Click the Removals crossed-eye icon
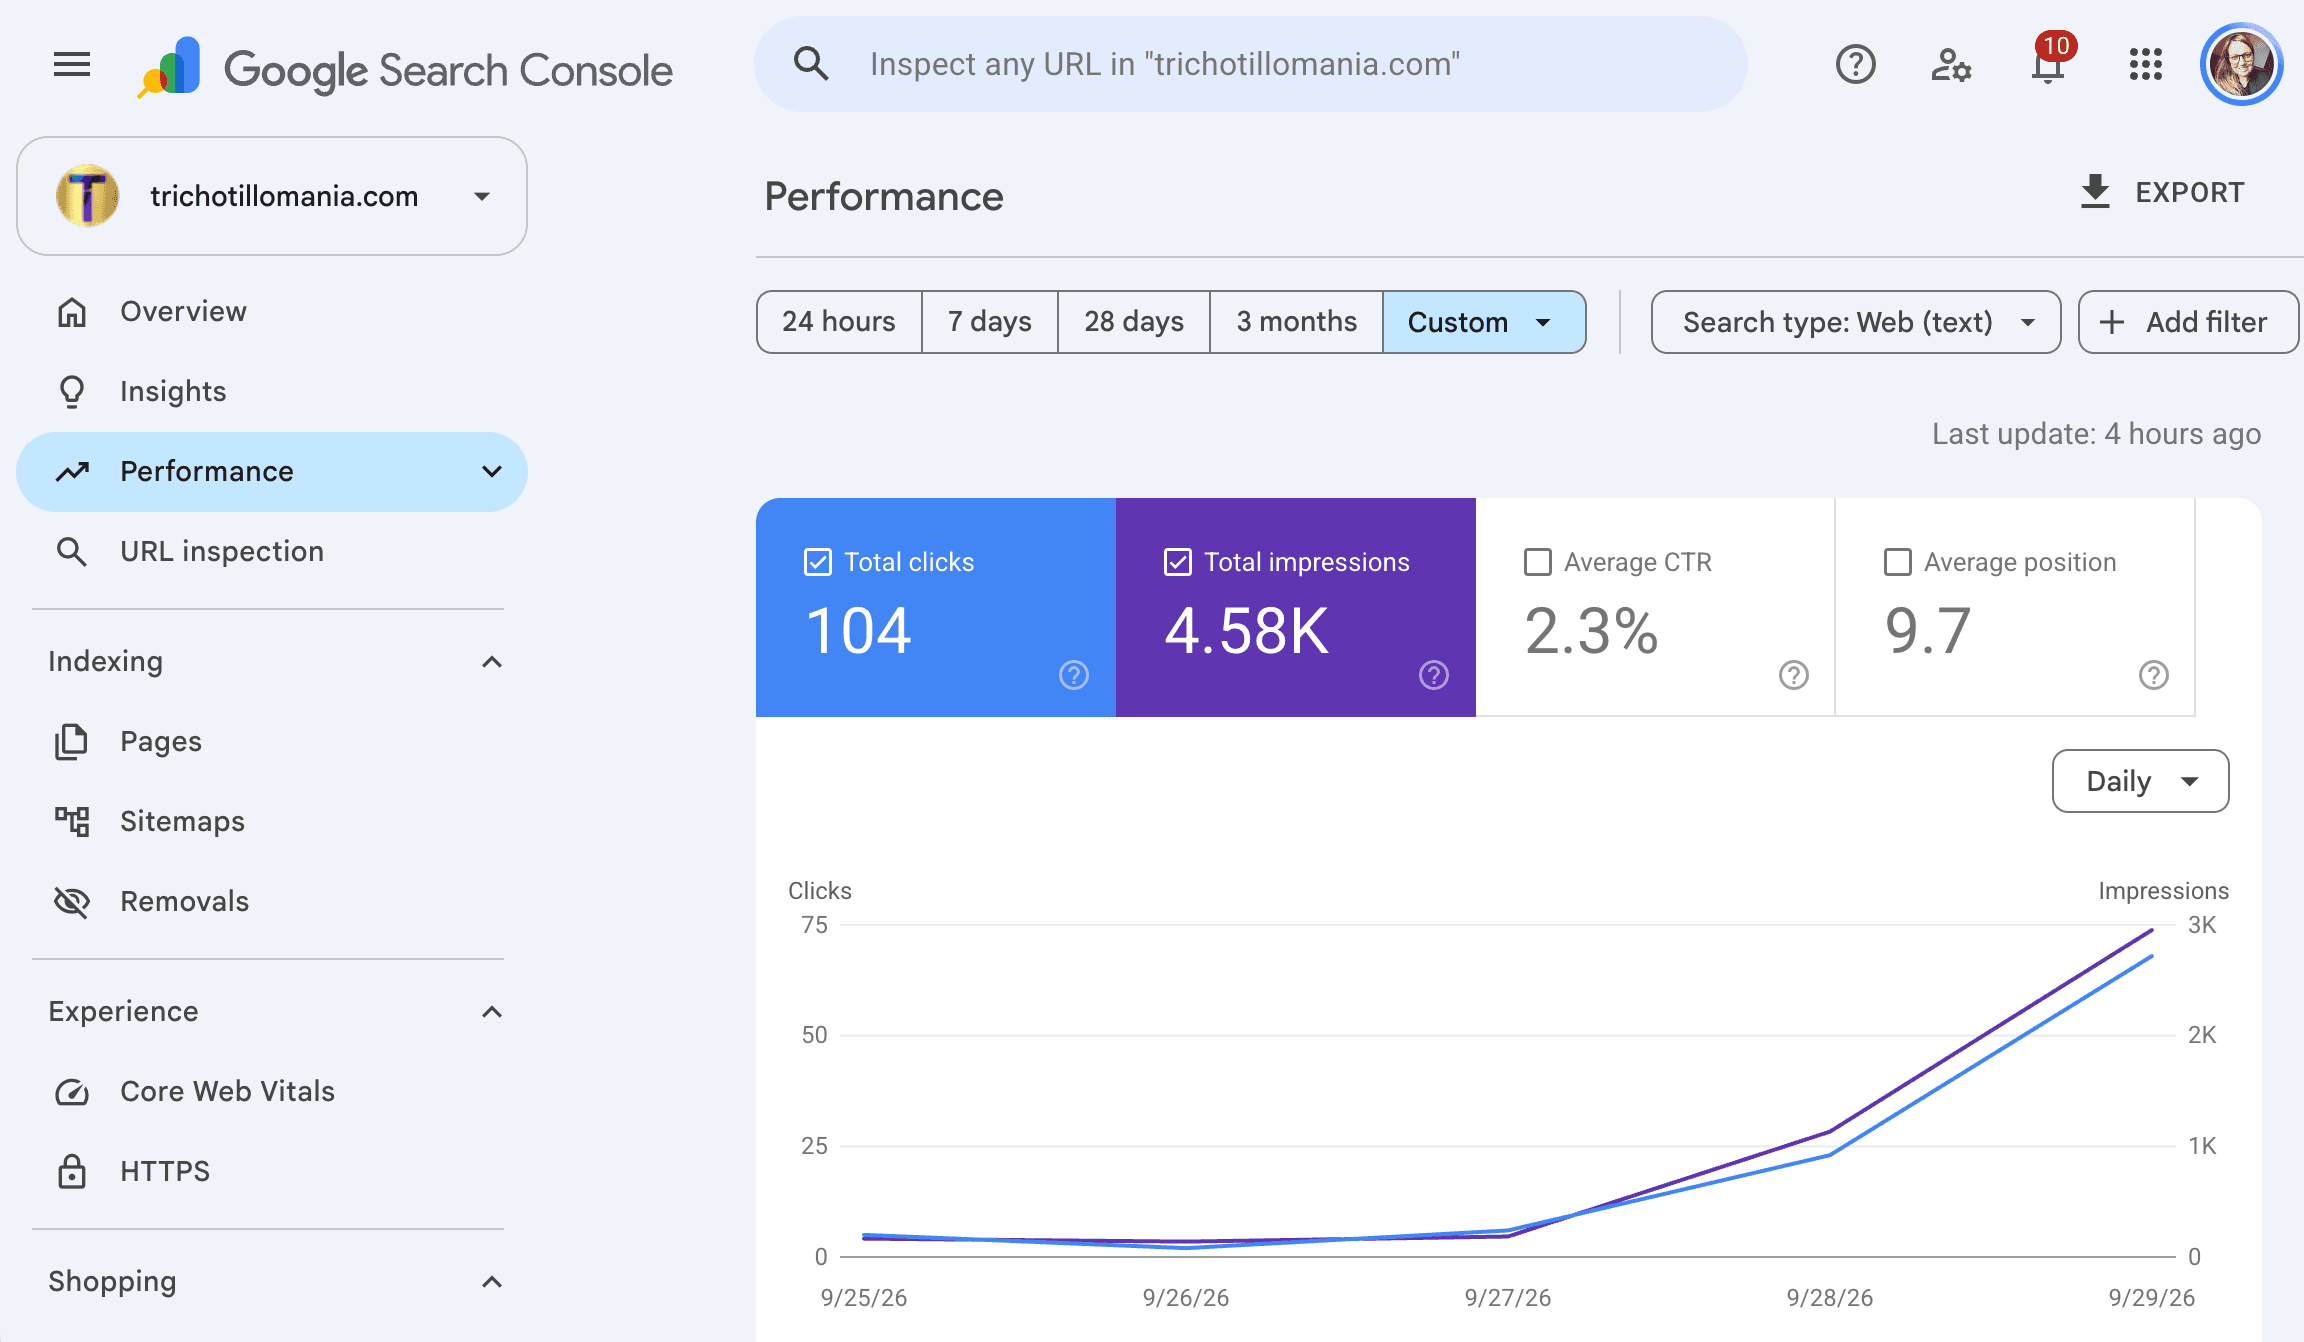 pyautogui.click(x=72, y=902)
